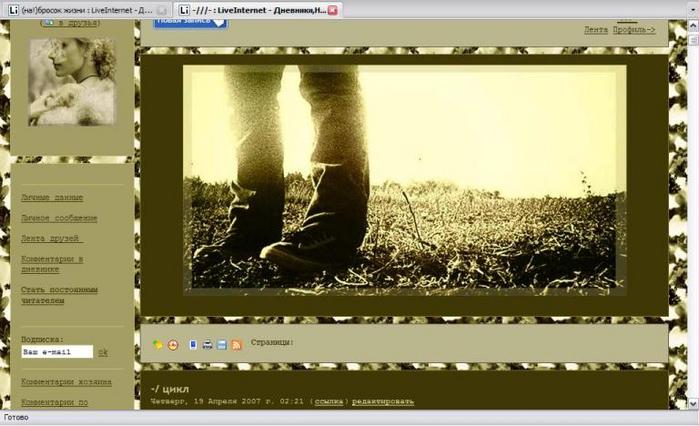
Task: Click the 'редактировать' link under the post
Action: [x=381, y=402]
